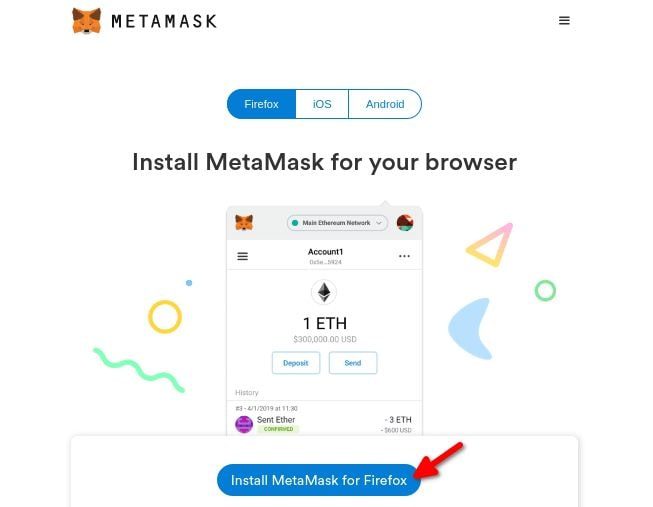Open the account avatar in wallet preview
This screenshot has height=507, width=653.
click(405, 223)
